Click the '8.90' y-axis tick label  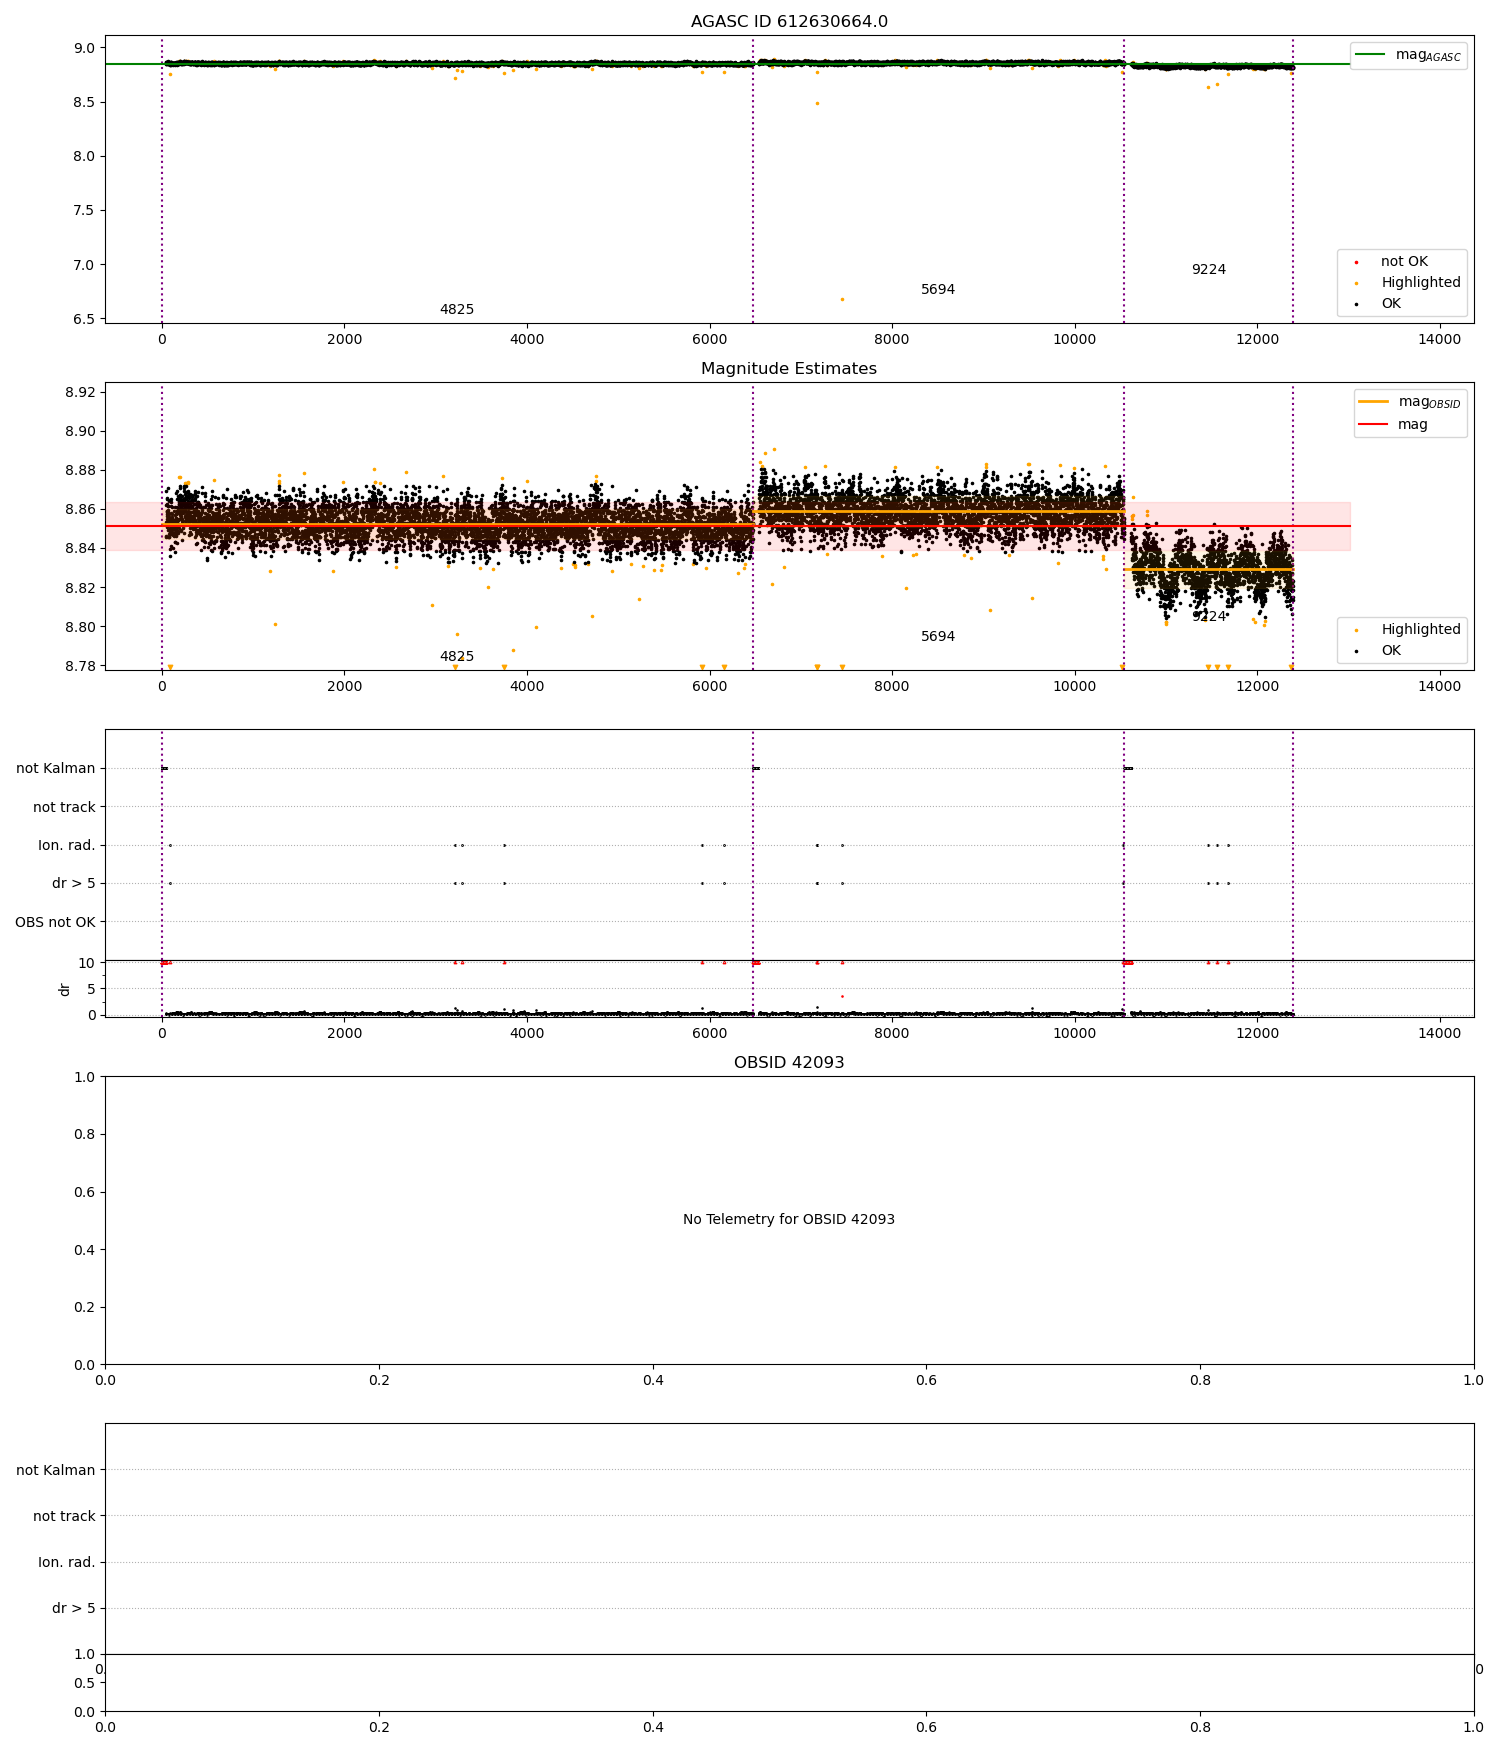80,432
